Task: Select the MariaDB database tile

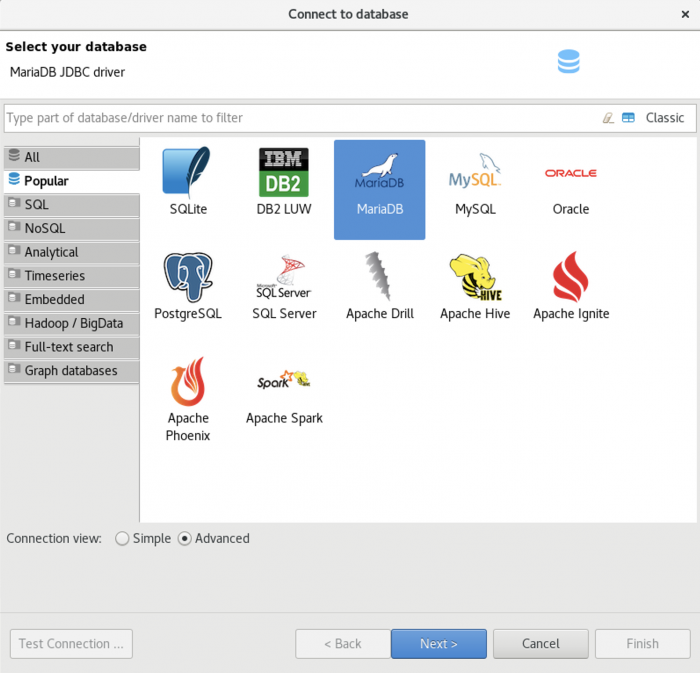Action: coord(379,190)
